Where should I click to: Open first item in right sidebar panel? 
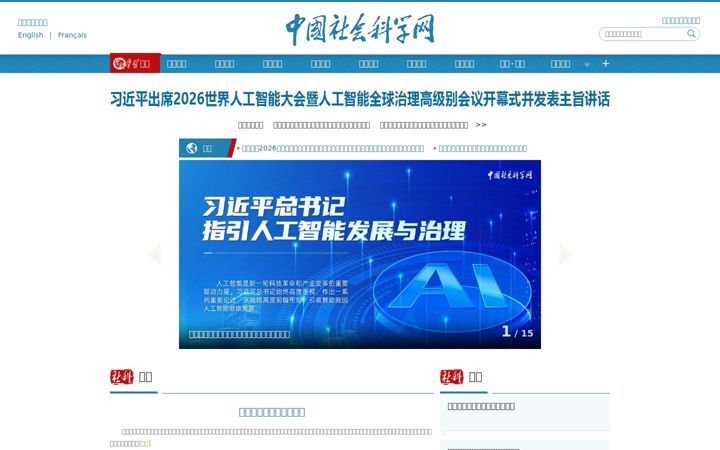pos(481,406)
